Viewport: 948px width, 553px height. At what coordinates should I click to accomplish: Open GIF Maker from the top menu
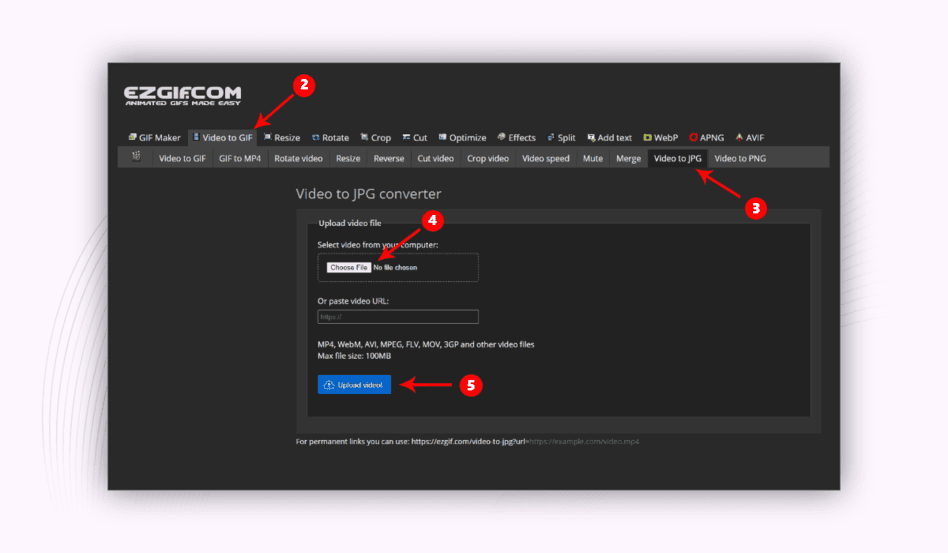click(x=154, y=138)
